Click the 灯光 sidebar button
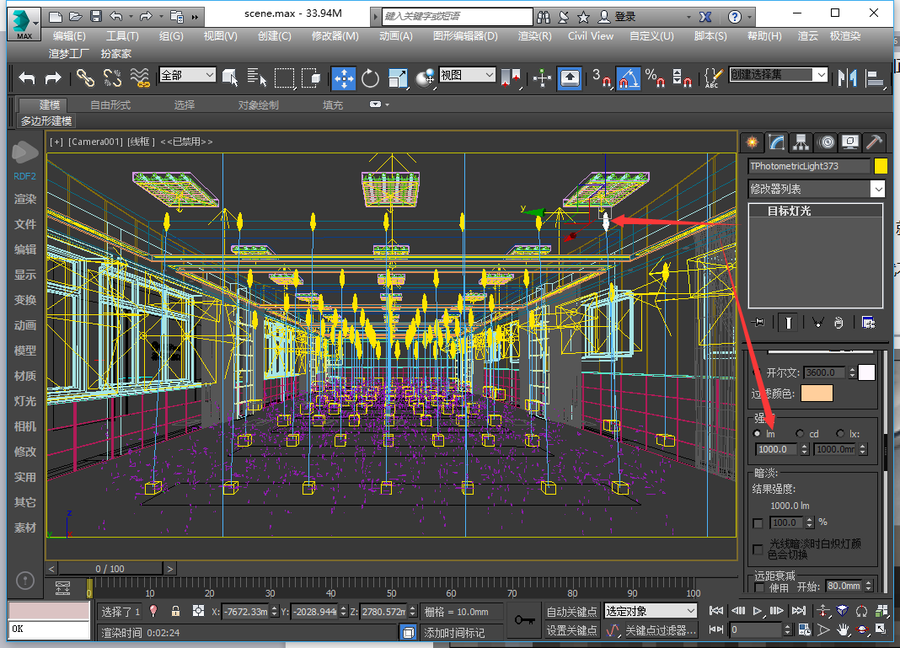Image resolution: width=900 pixels, height=648 pixels. (x=25, y=401)
